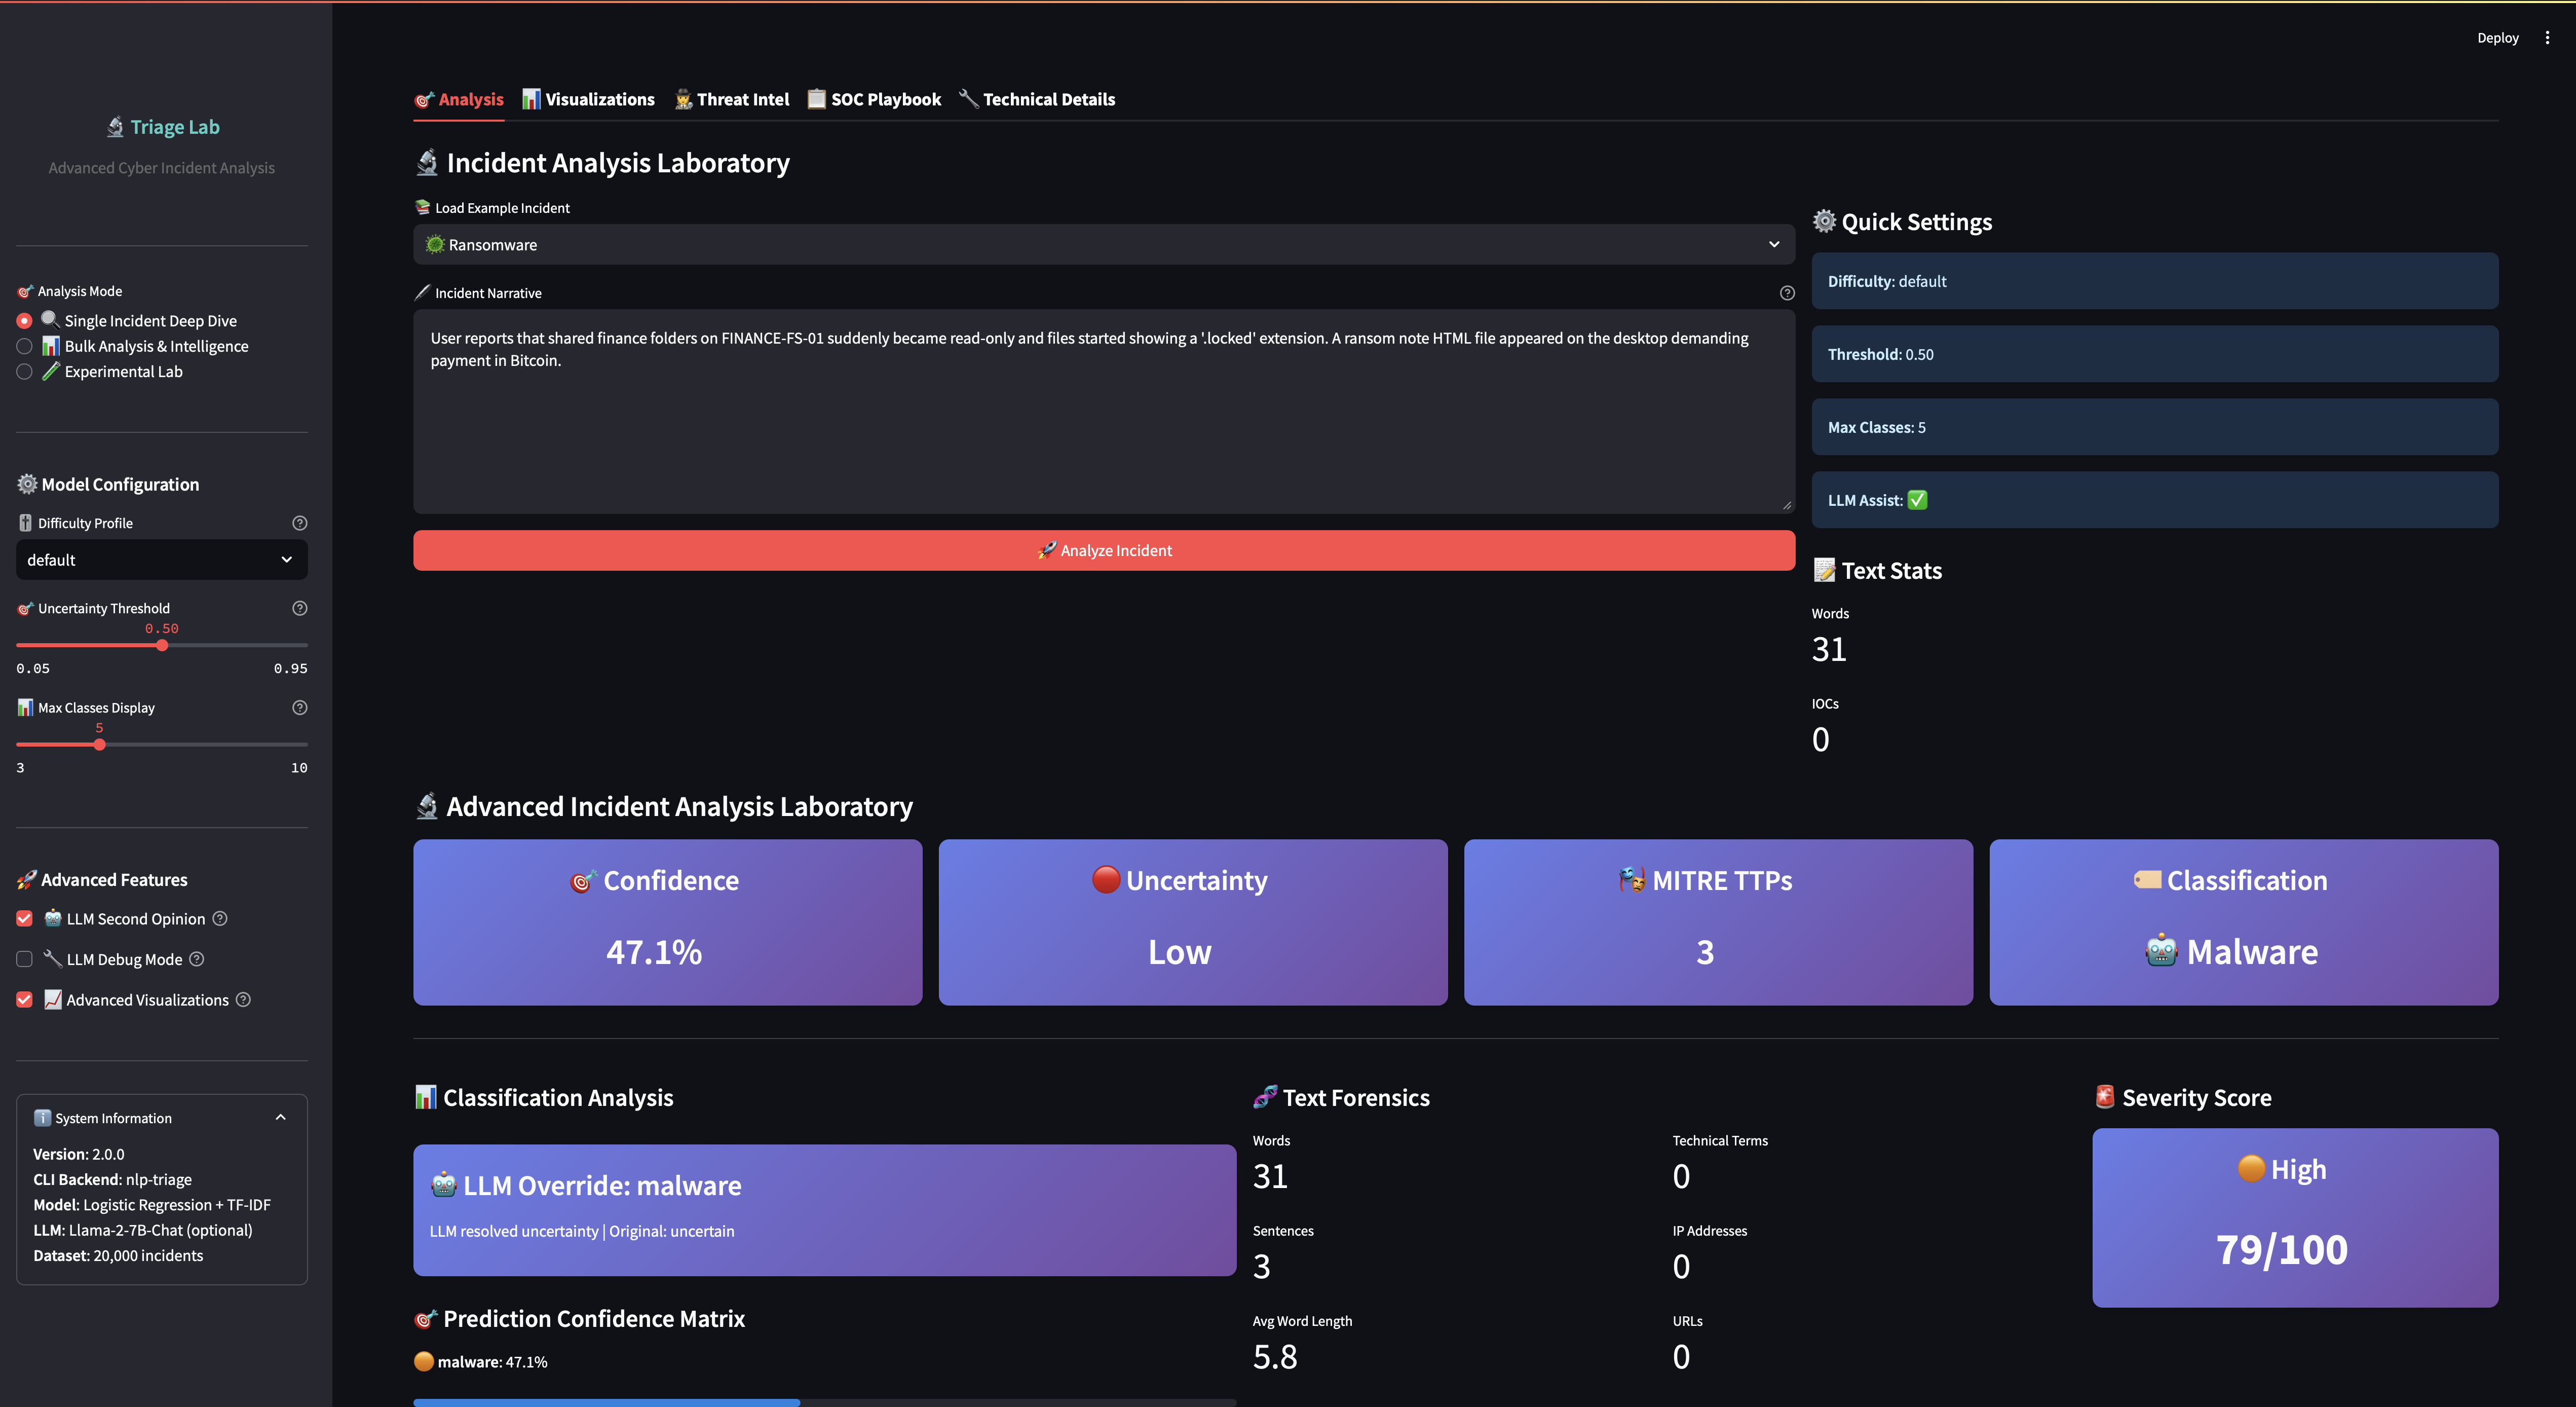2576x1407 pixels.
Task: Open the three-dot options menu
Action: click(2548, 37)
